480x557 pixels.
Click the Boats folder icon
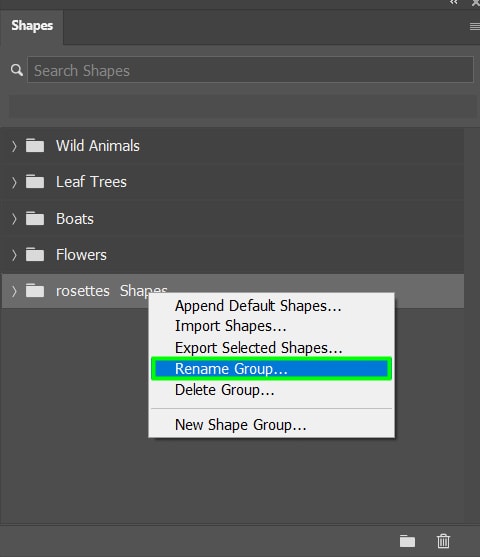coord(35,218)
